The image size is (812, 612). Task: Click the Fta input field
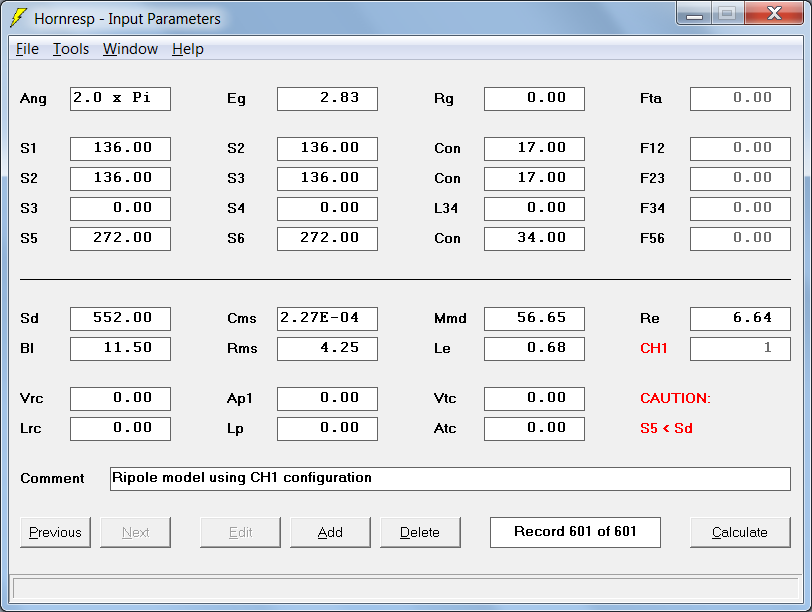coord(741,99)
